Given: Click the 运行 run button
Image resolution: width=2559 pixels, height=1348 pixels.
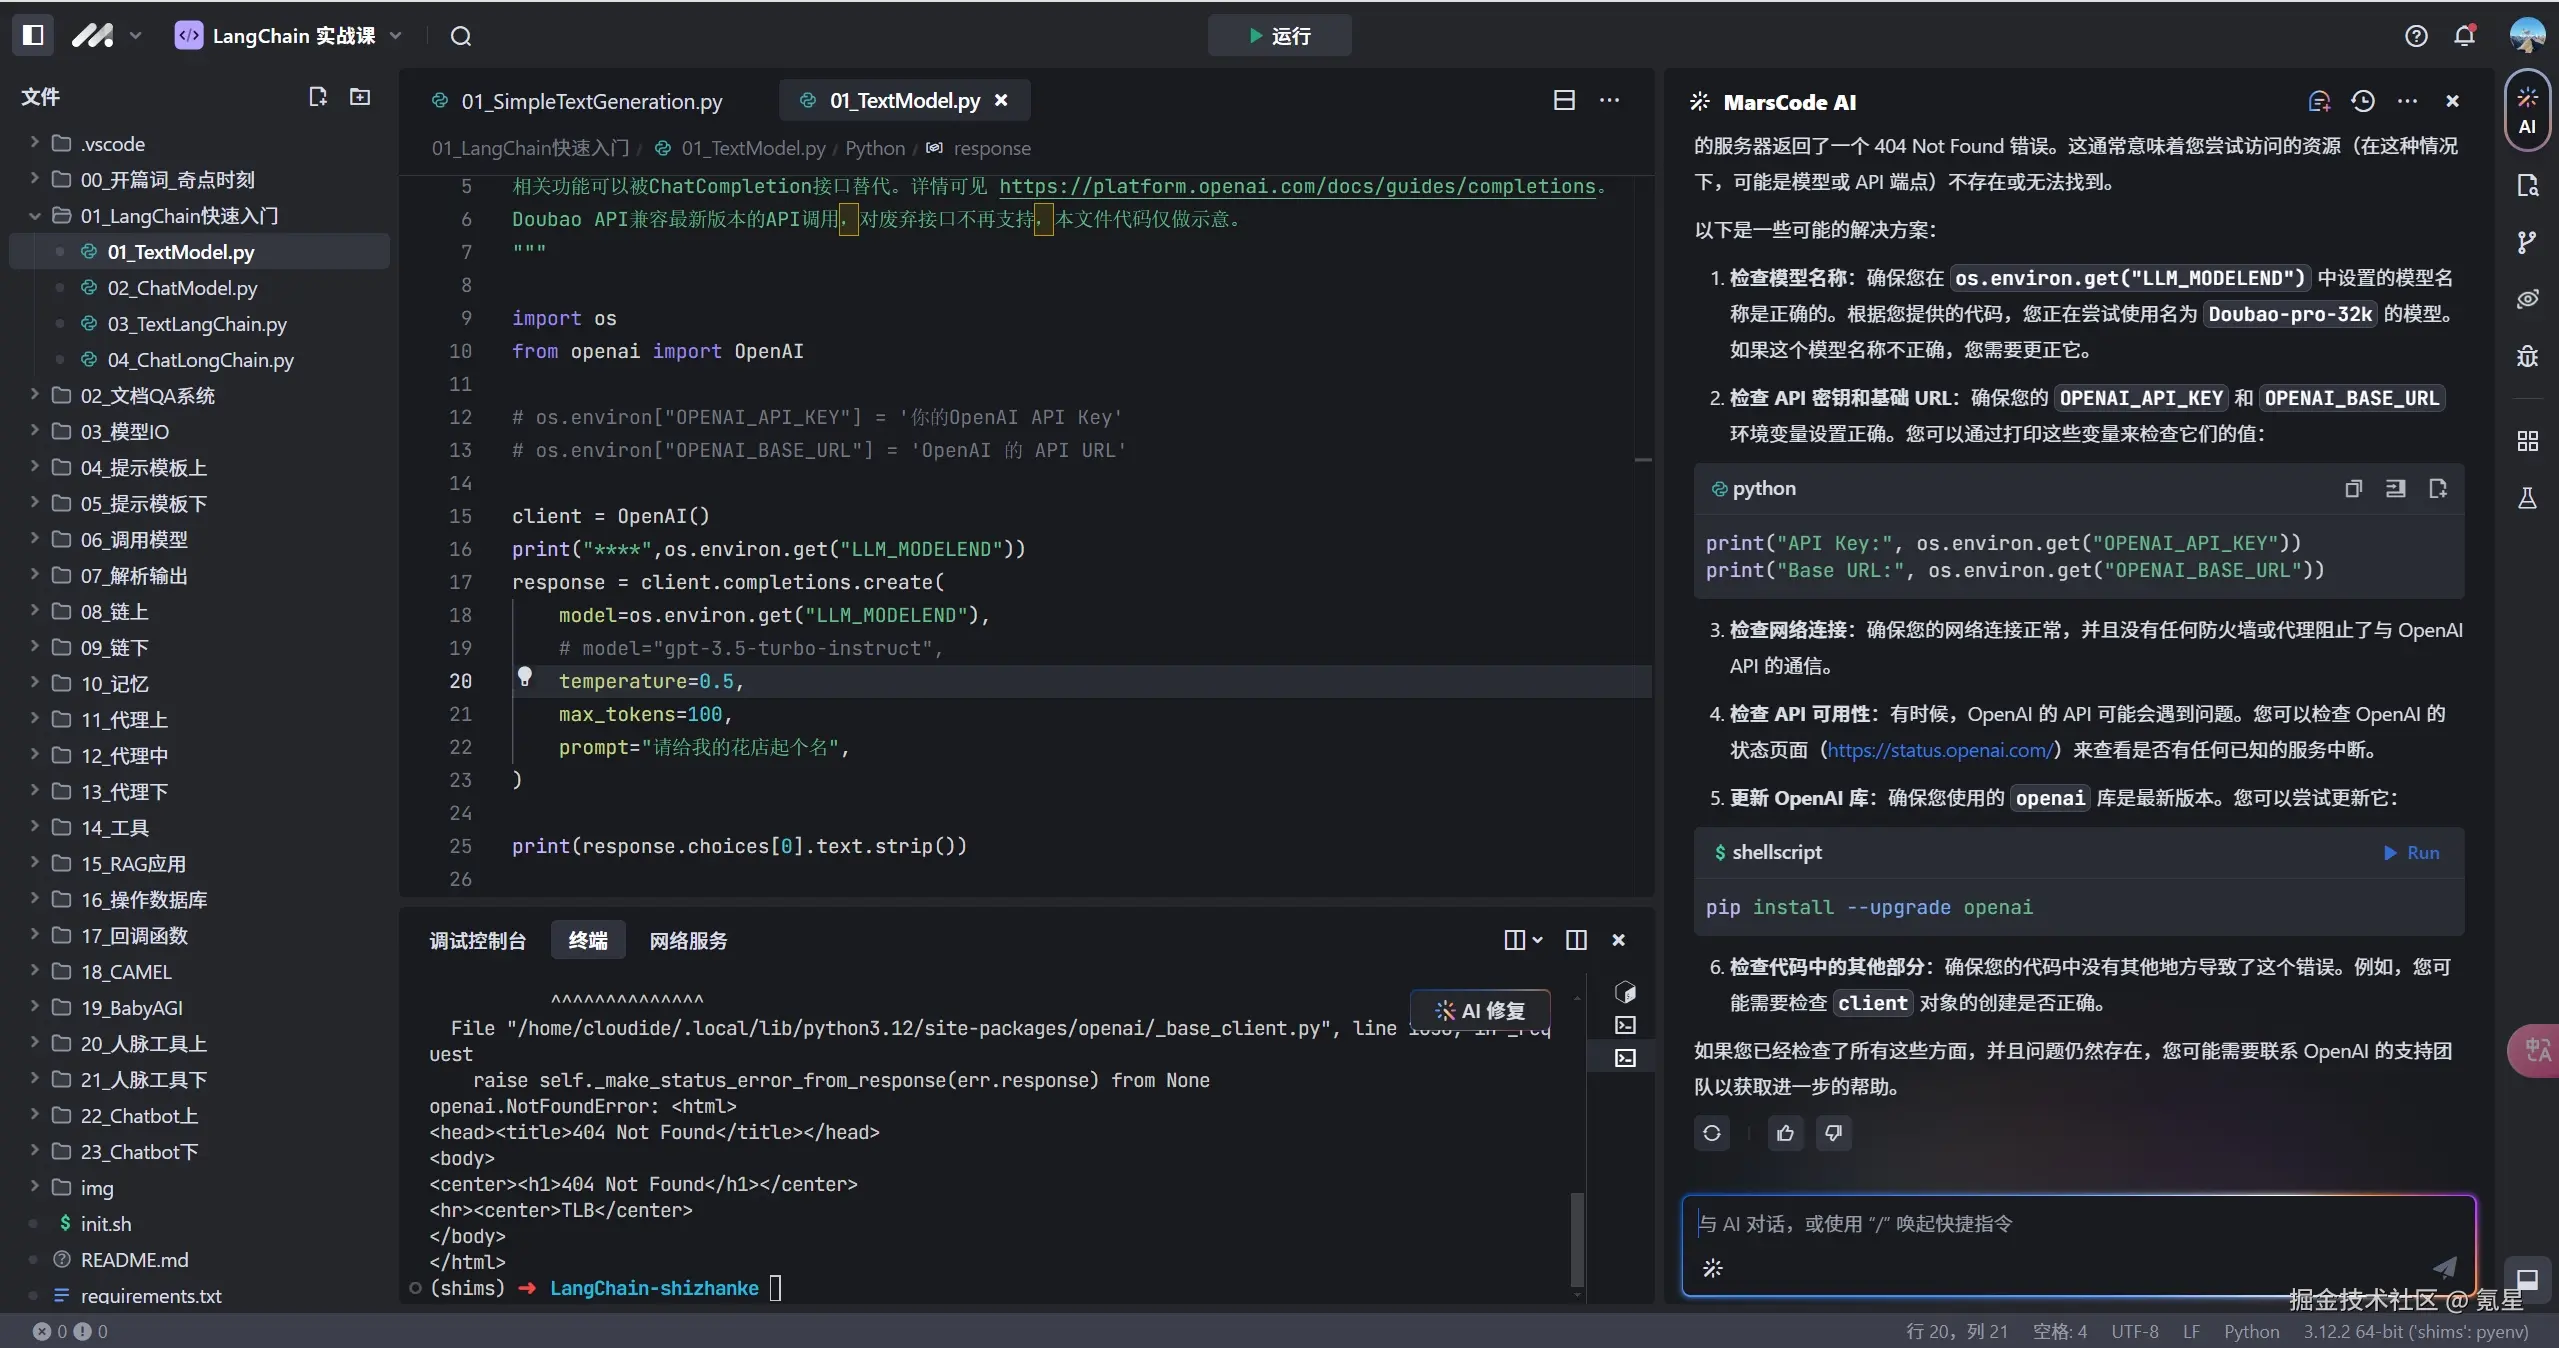Looking at the screenshot, I should [x=1279, y=36].
